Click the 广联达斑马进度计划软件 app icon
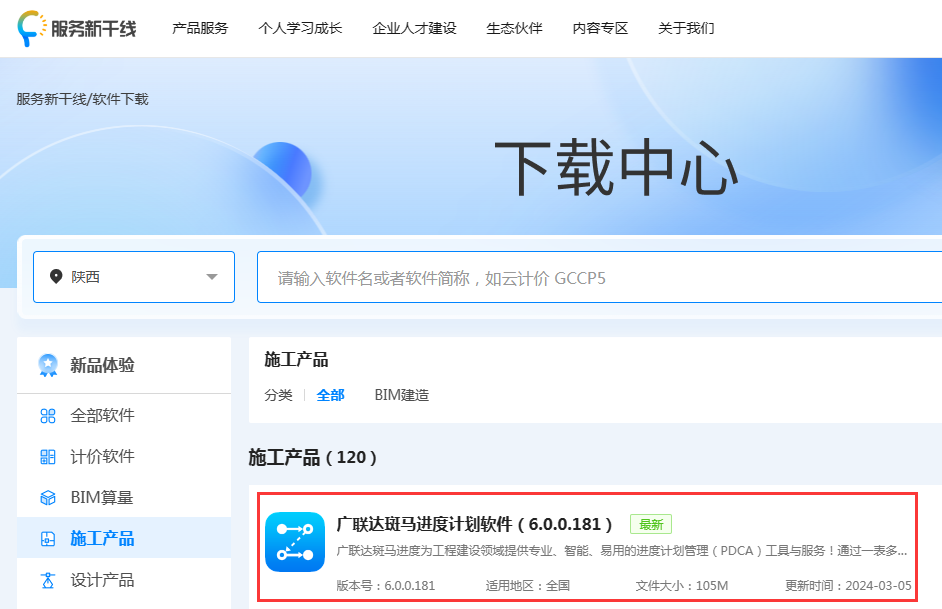942x609 pixels. [x=295, y=542]
